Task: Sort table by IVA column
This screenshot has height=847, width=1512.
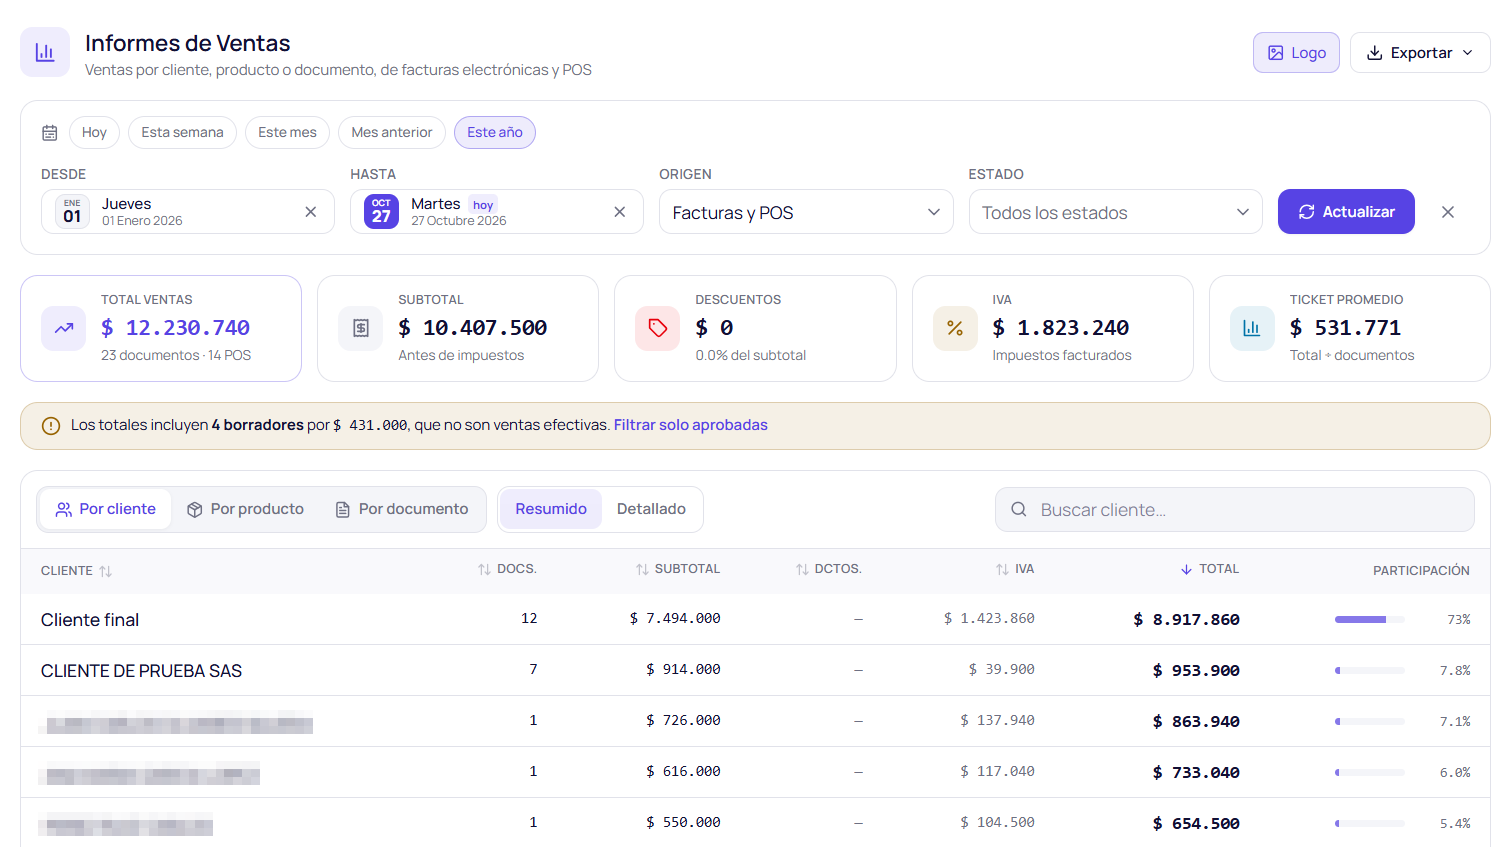Action: [1015, 569]
